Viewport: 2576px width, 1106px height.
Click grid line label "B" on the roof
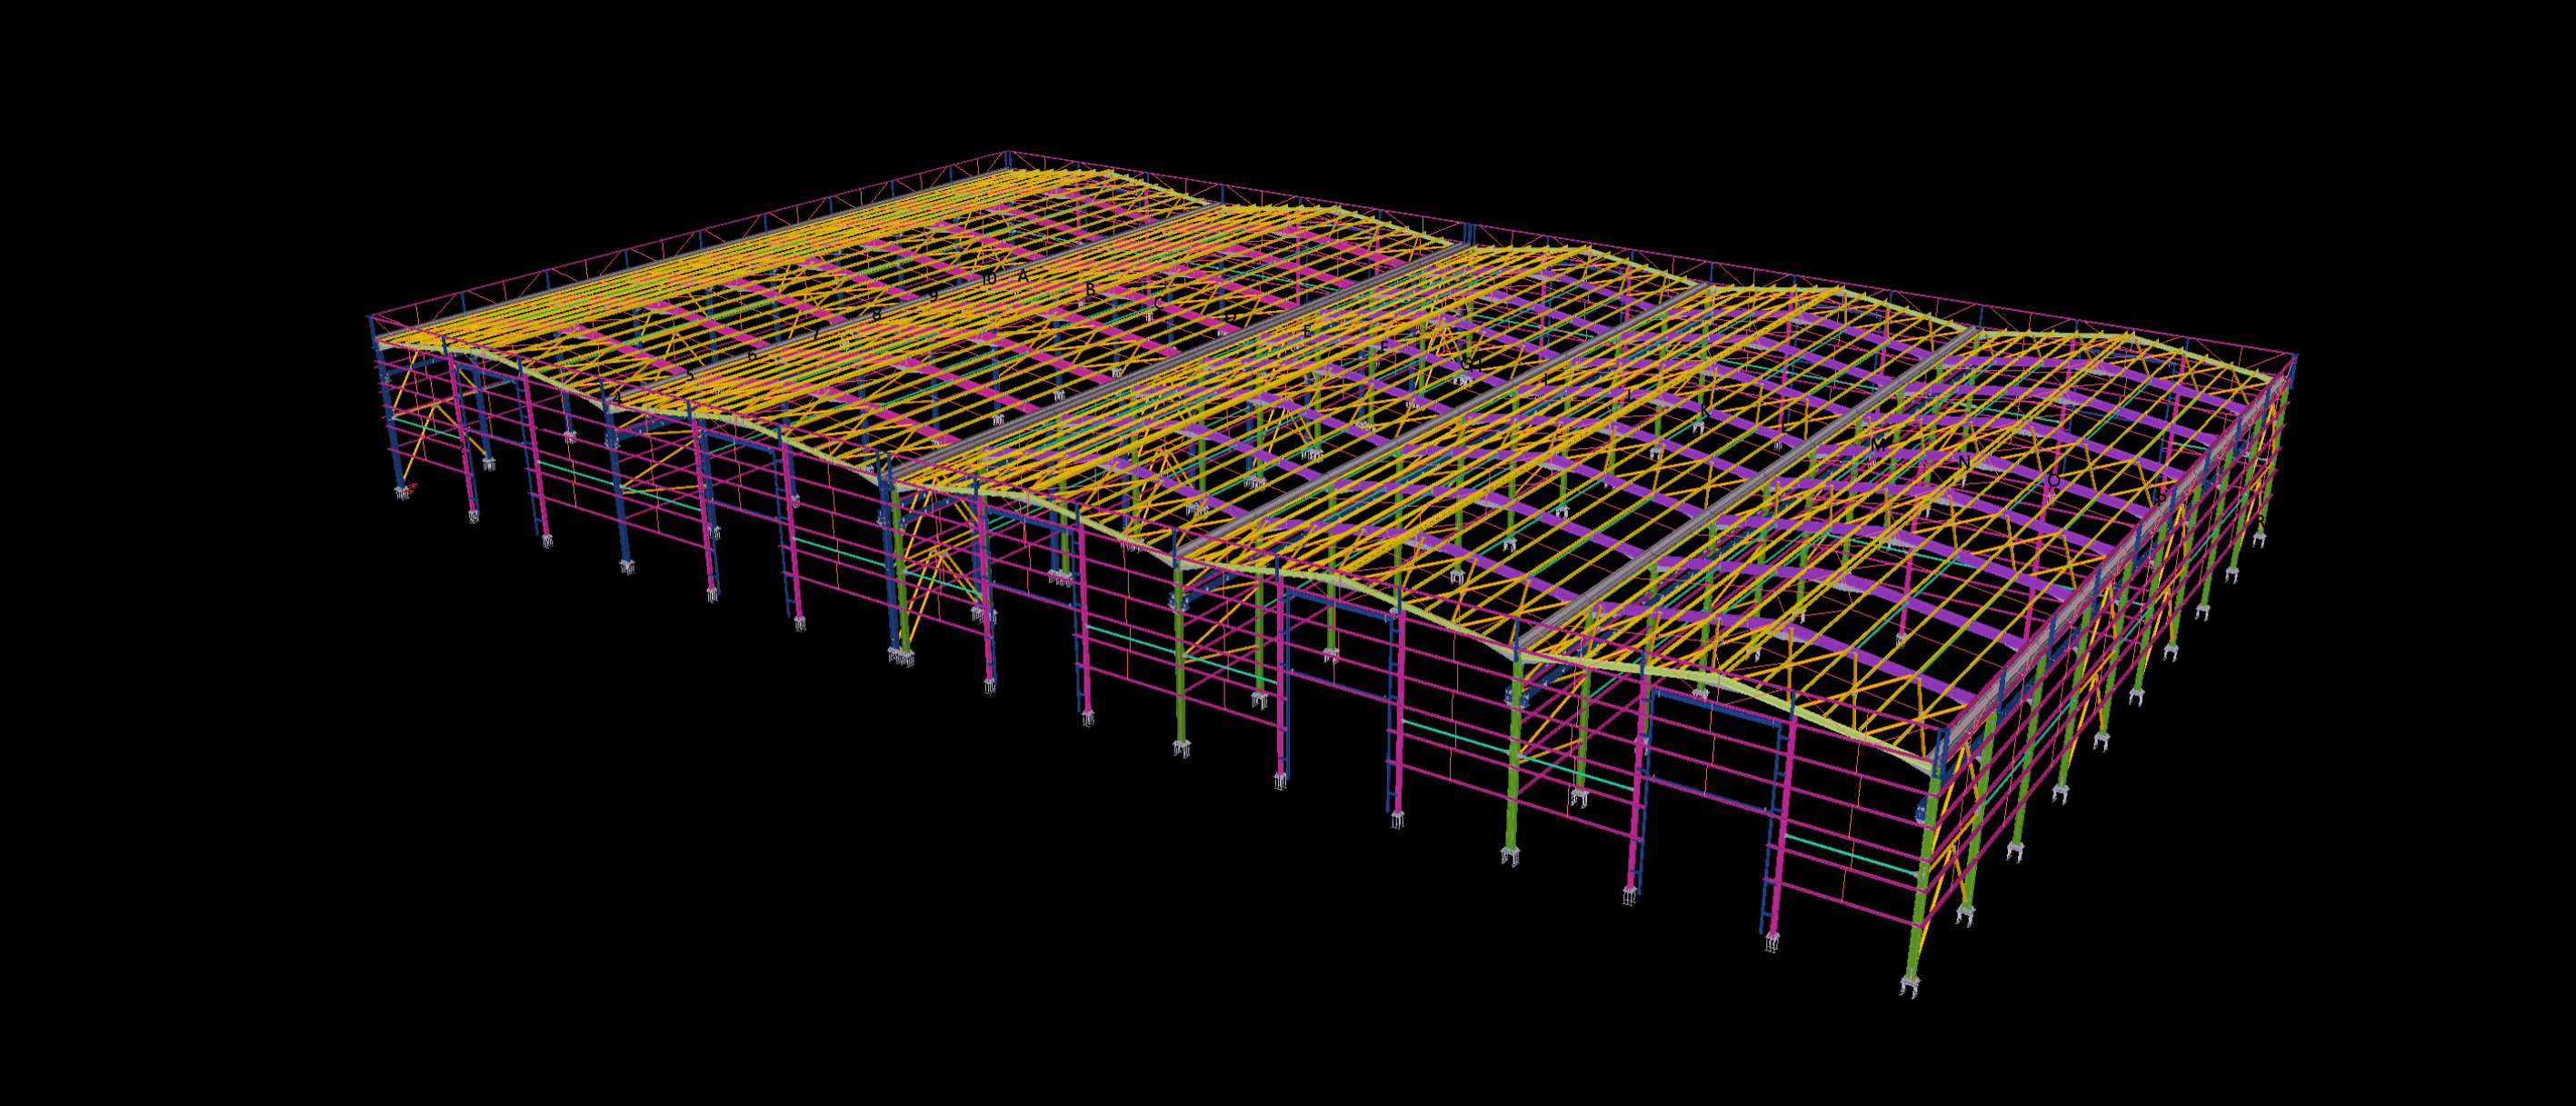(x=1091, y=290)
